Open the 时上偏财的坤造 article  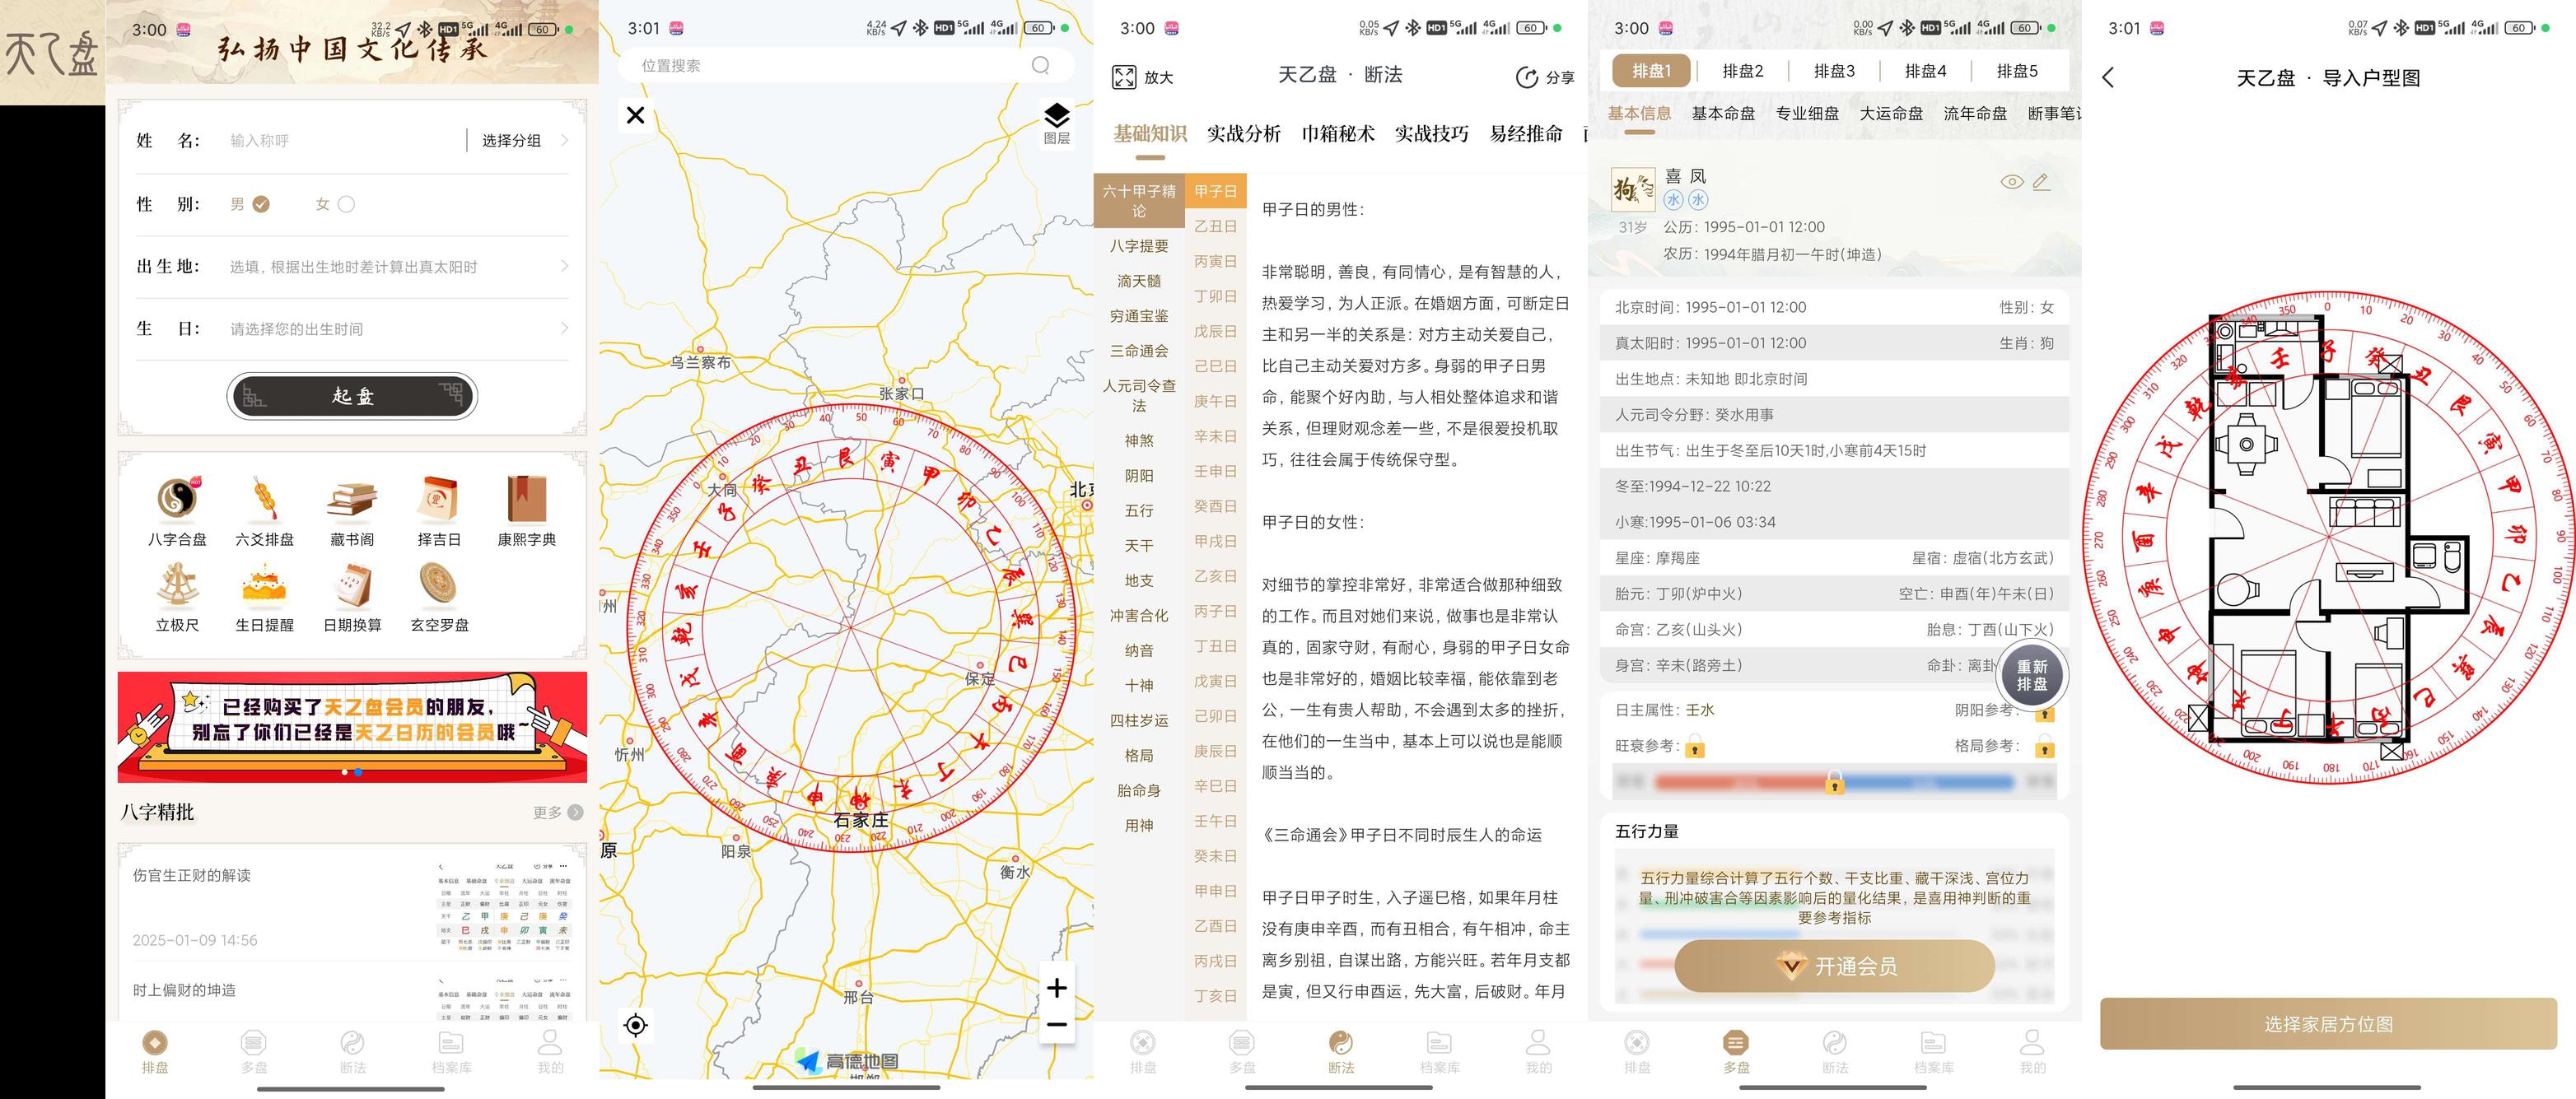352,991
